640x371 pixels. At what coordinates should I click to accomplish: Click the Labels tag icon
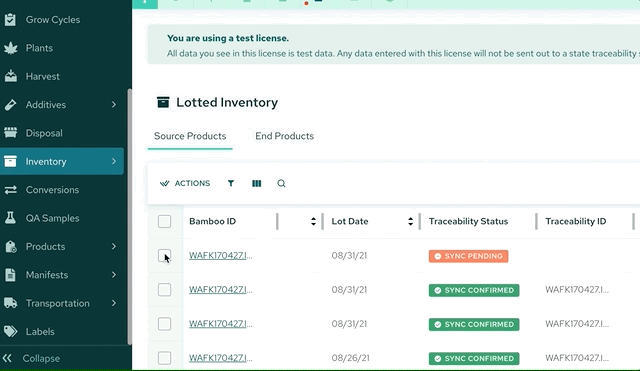click(11, 331)
